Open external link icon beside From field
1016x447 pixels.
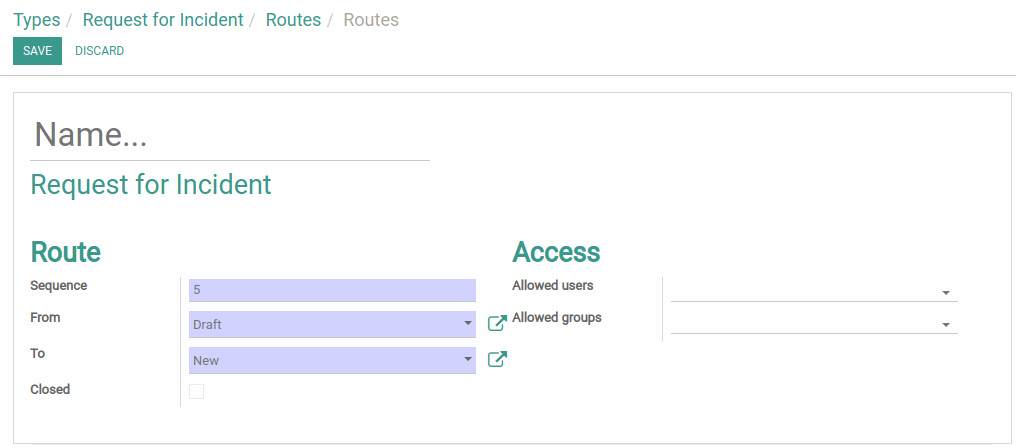point(497,323)
